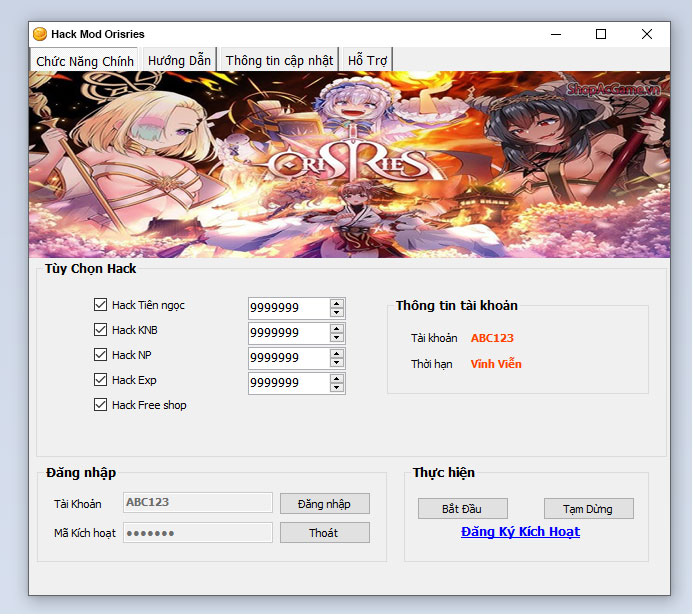Viewport: 693px width, 616px height.
Task: Click the Bắt Đầu button
Action: point(462,509)
